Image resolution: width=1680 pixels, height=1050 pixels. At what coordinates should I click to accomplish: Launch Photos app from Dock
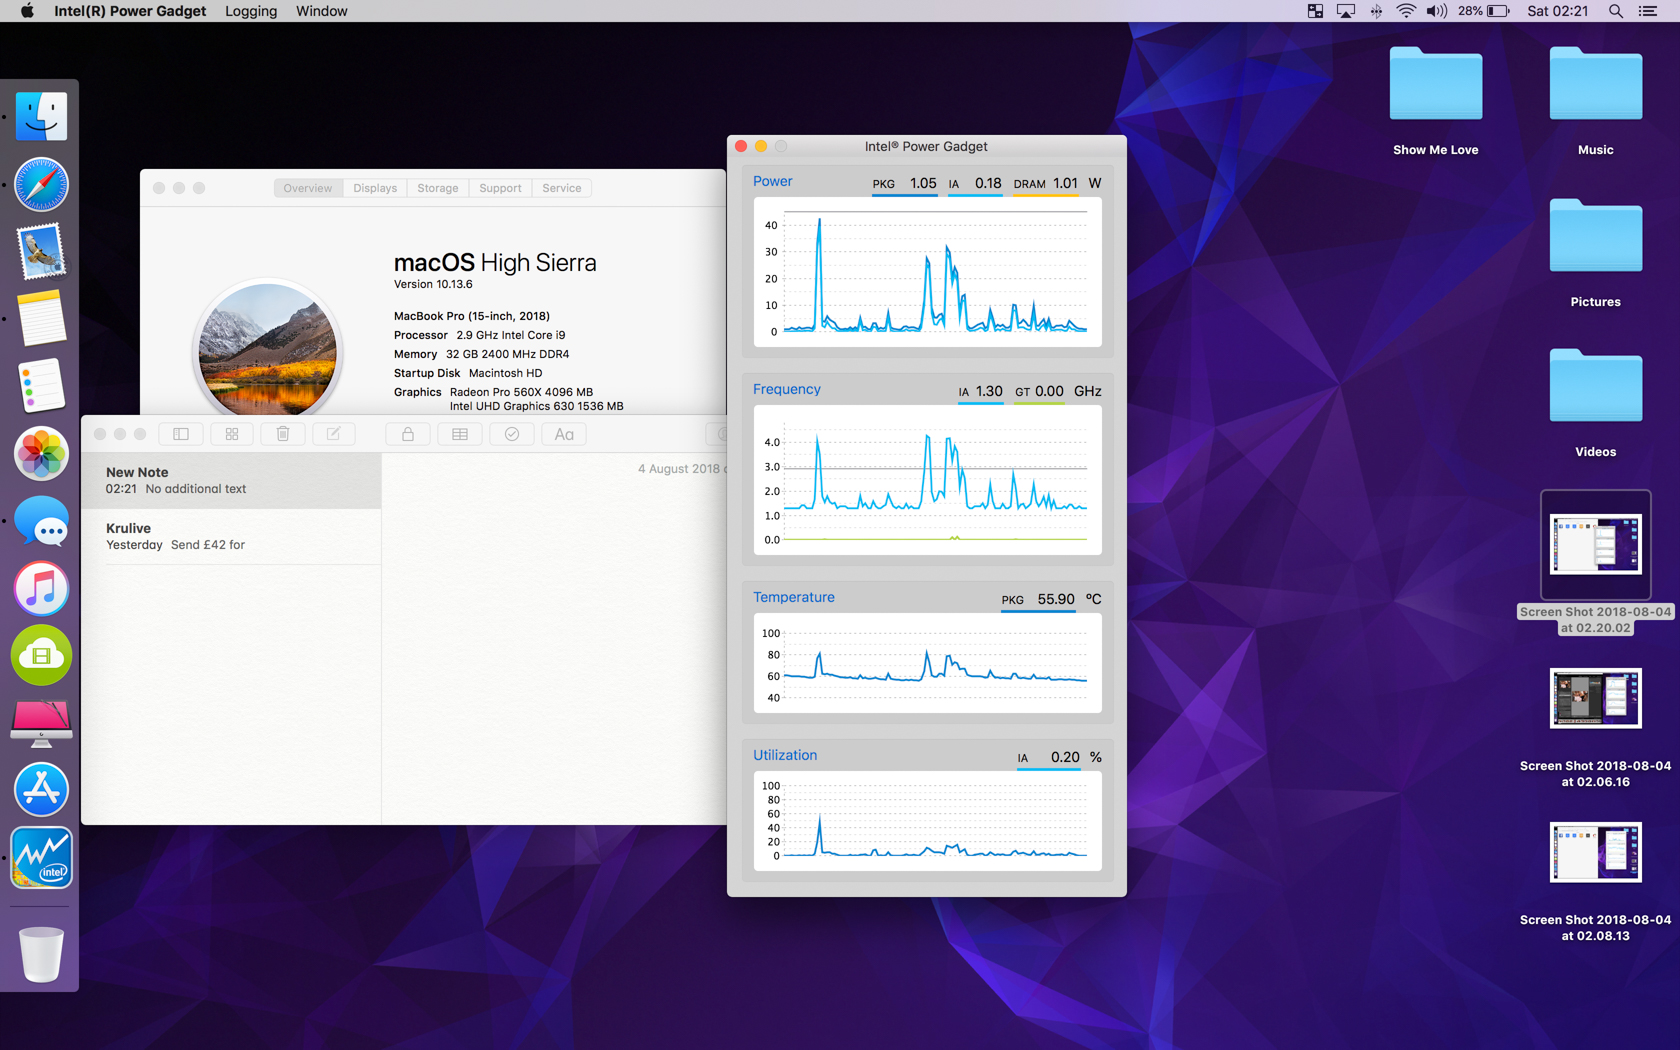pos(41,453)
